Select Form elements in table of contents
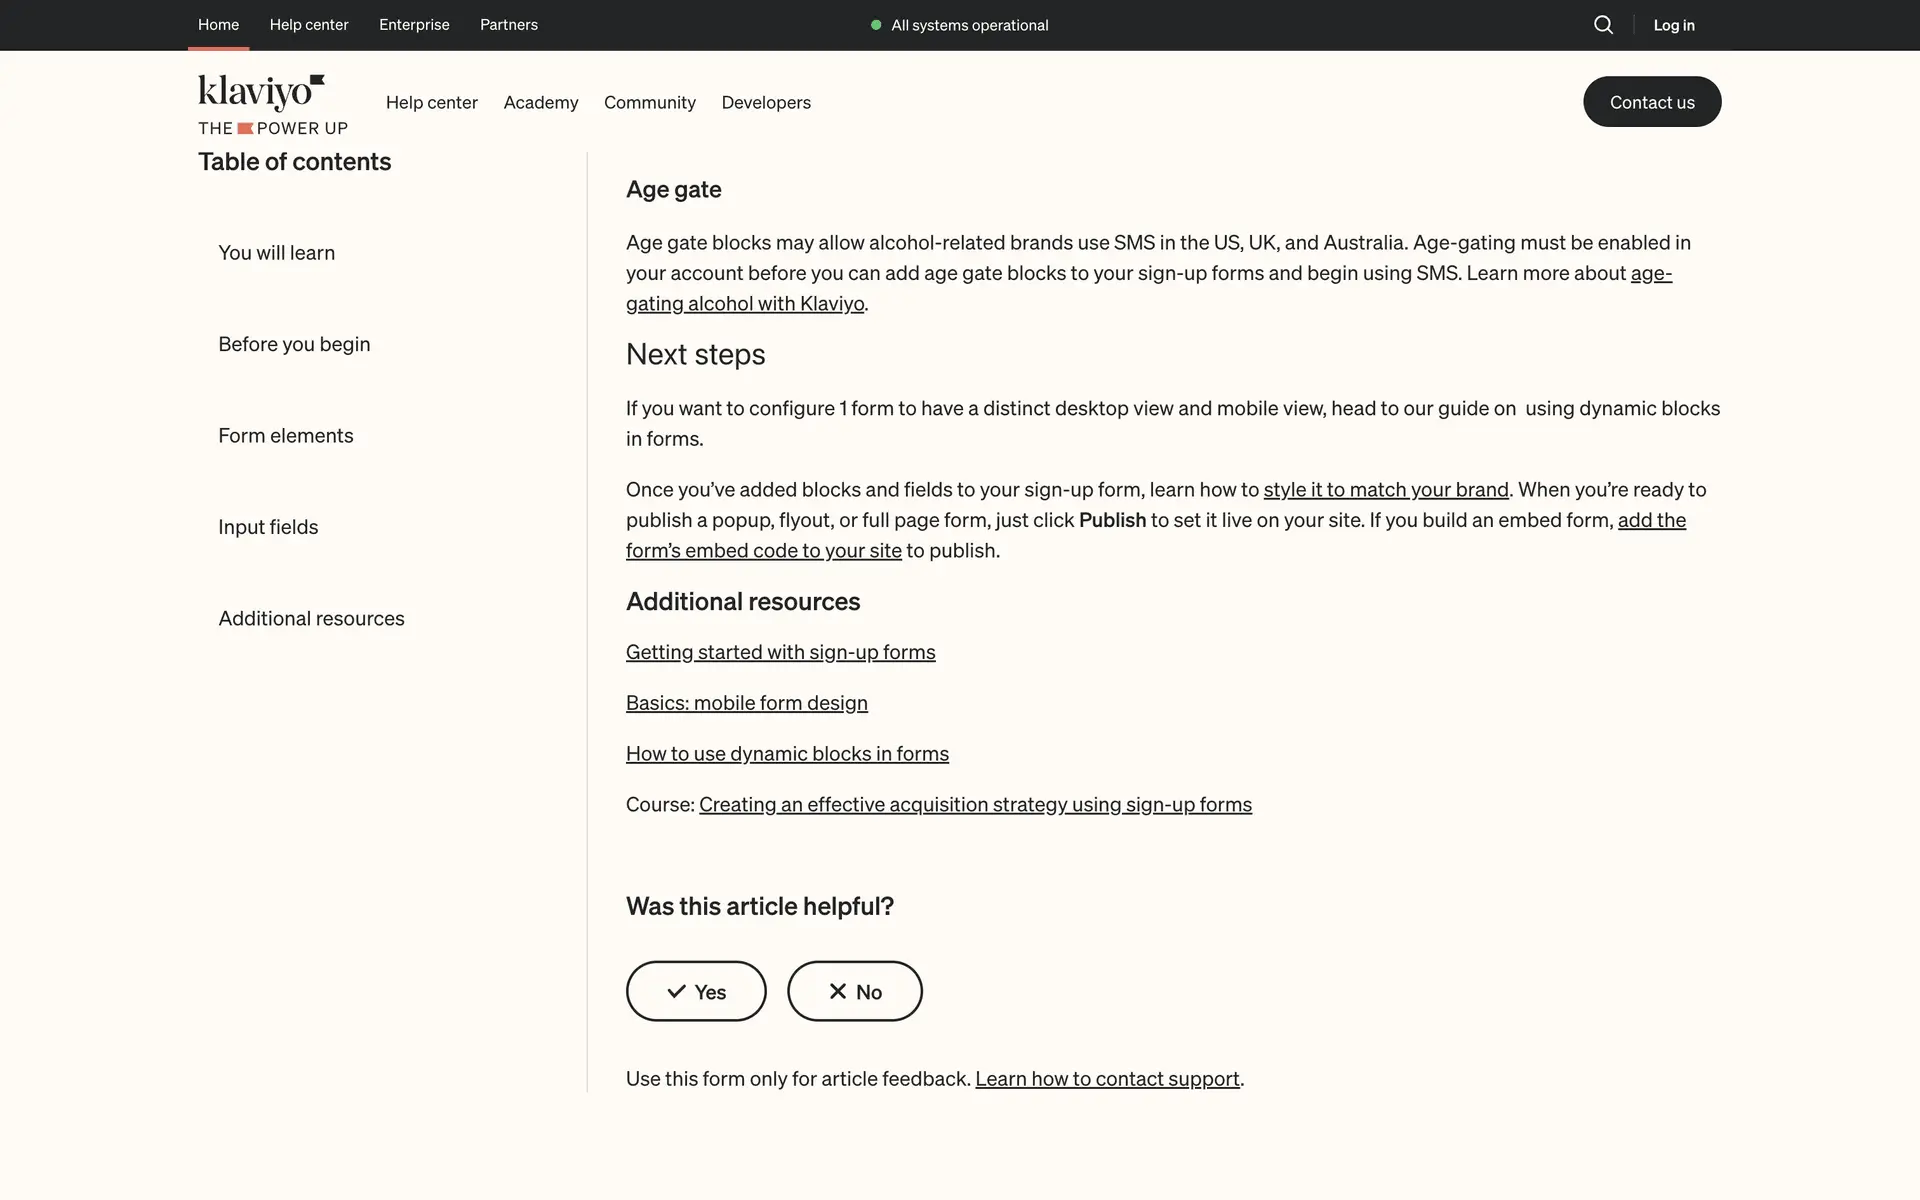This screenshot has width=1920, height=1200. click(x=285, y=435)
